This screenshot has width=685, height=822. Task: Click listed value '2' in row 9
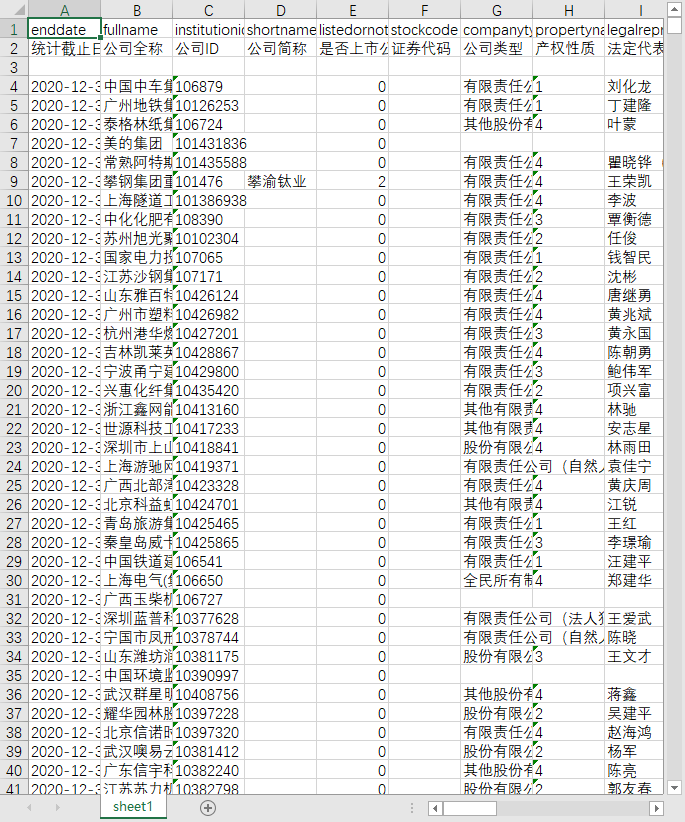click(x=353, y=181)
